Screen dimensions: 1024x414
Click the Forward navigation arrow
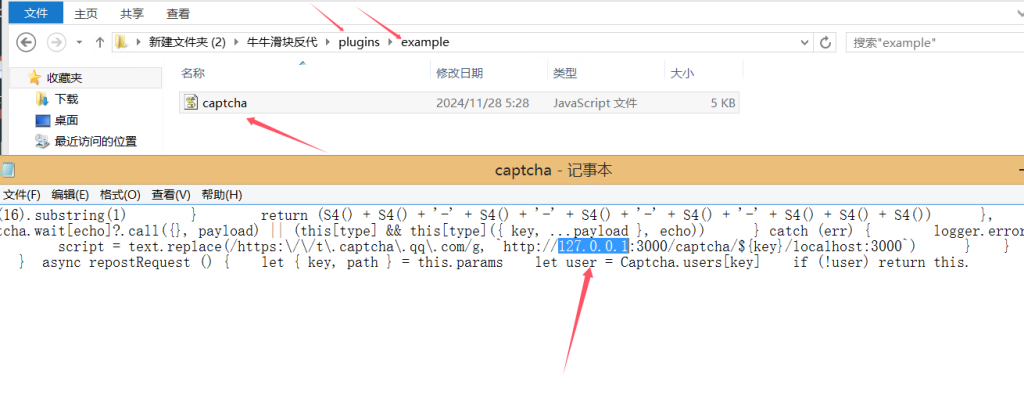pos(57,42)
